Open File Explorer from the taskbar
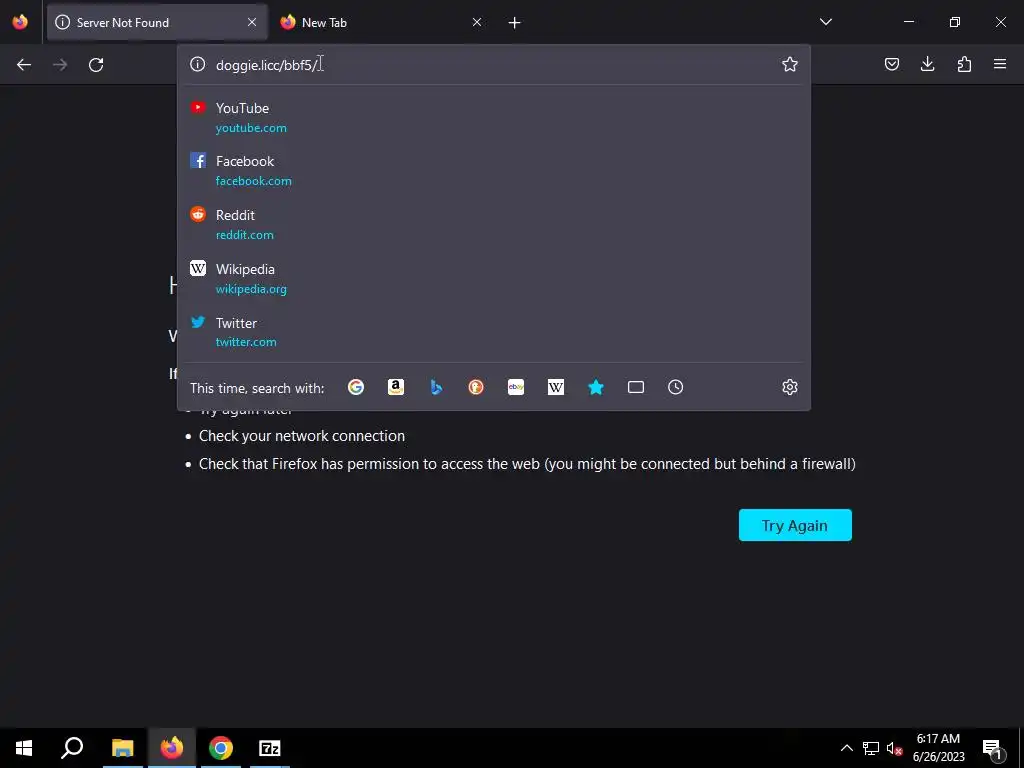The image size is (1024, 768). click(x=122, y=748)
